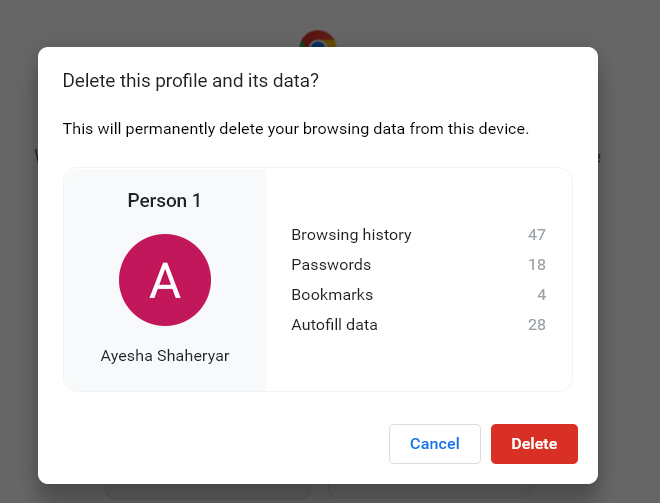Select the Person 1 profile name
Image resolution: width=660 pixels, height=503 pixels.
click(165, 201)
